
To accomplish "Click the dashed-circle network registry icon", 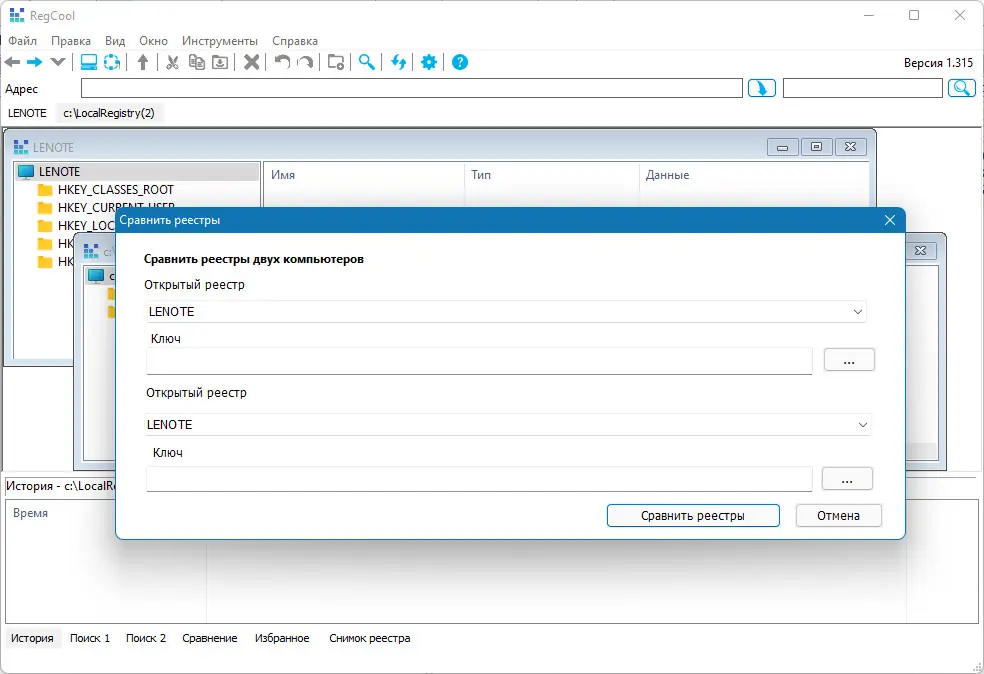I will pos(112,62).
